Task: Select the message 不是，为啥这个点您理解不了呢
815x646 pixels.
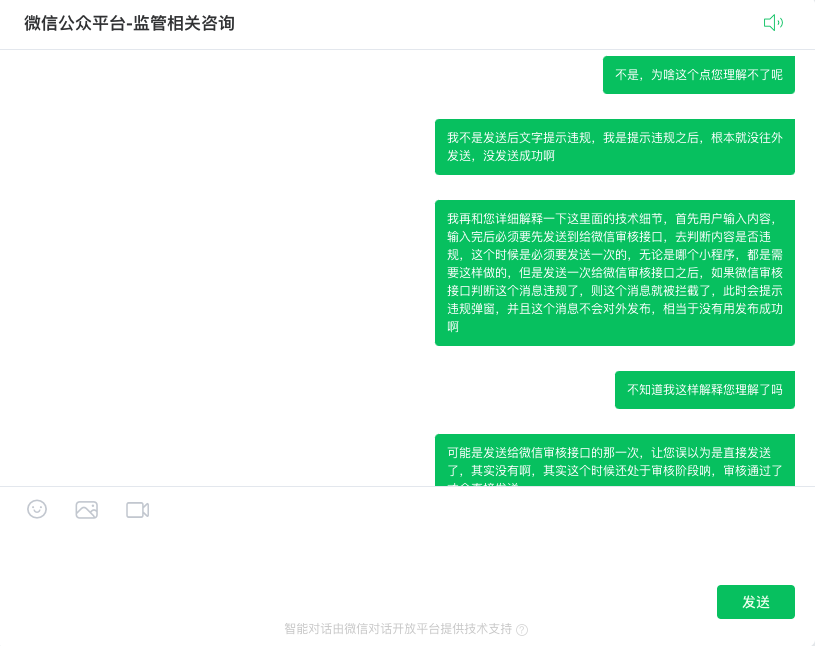Action: pos(699,75)
